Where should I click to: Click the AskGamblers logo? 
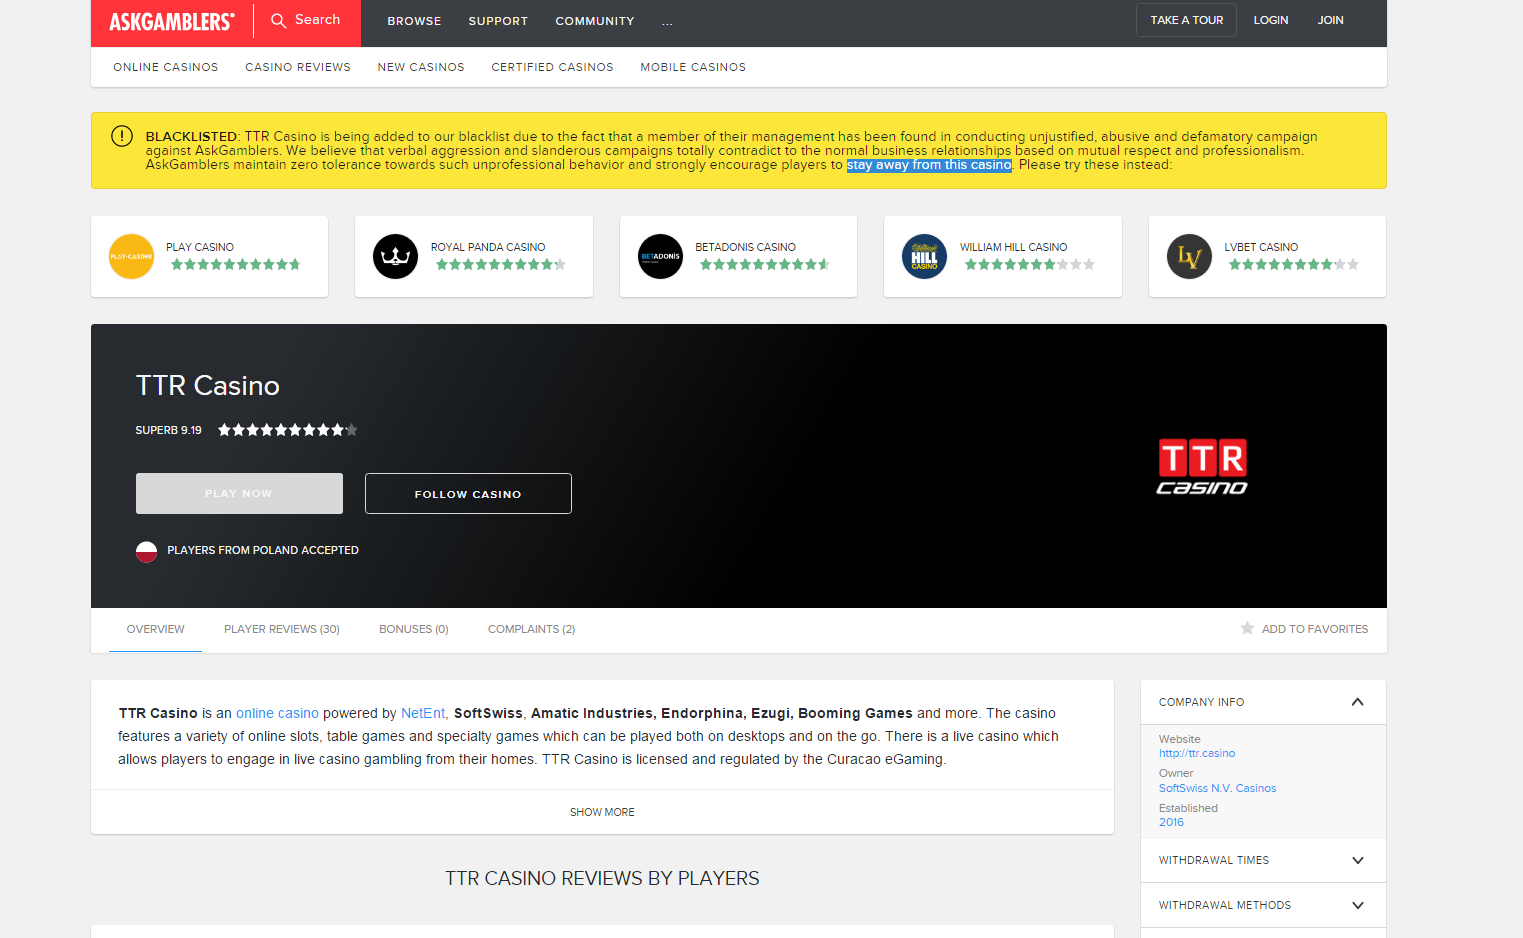click(172, 21)
